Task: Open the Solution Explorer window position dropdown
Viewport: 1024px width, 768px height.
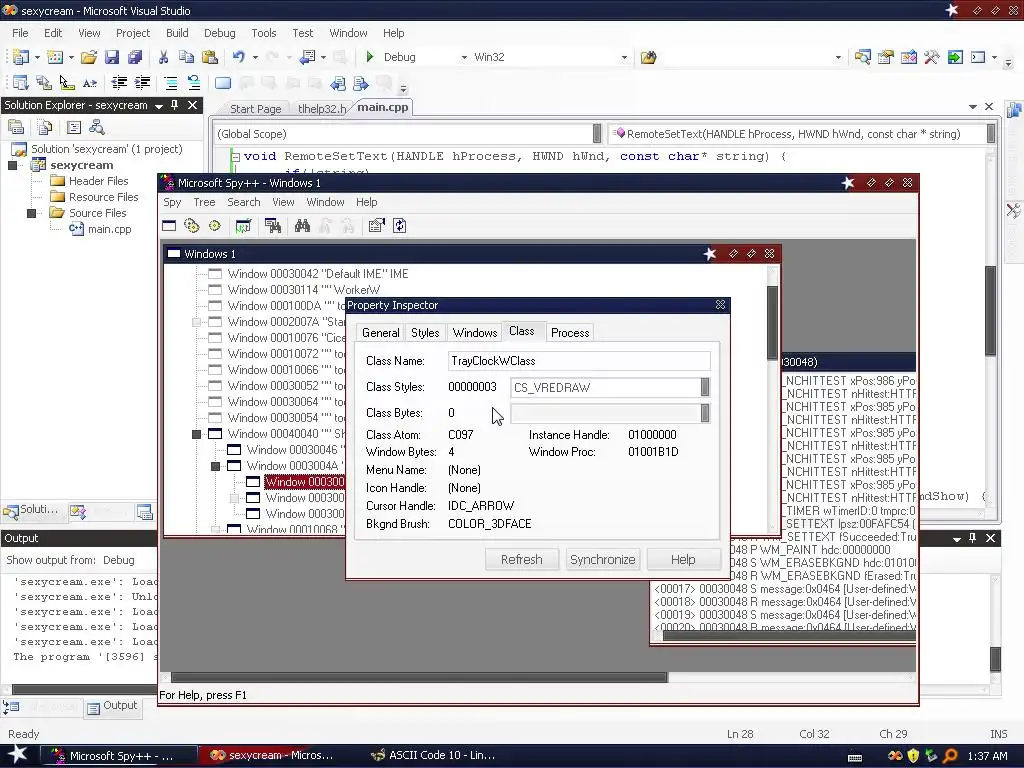Action: pyautogui.click(x=159, y=106)
